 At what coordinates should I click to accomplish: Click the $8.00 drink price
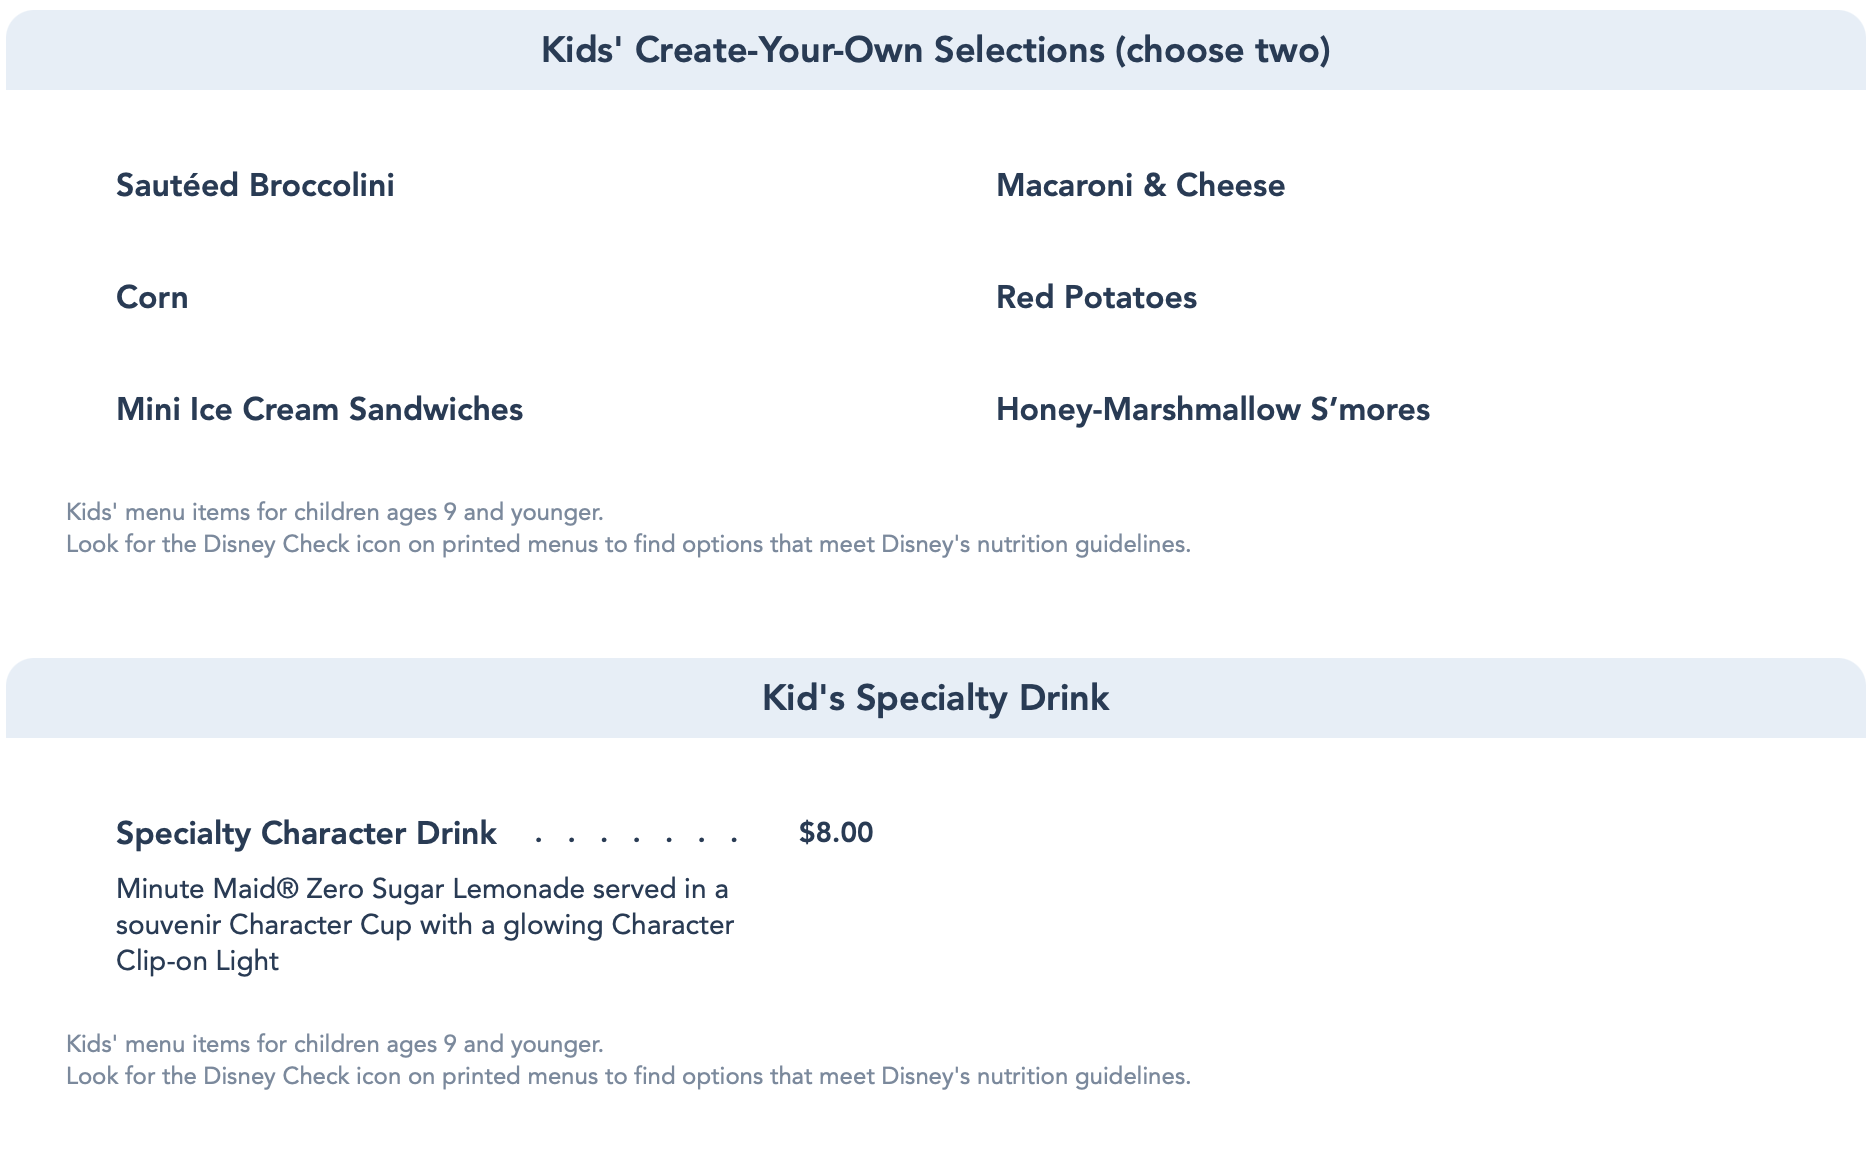(x=836, y=833)
